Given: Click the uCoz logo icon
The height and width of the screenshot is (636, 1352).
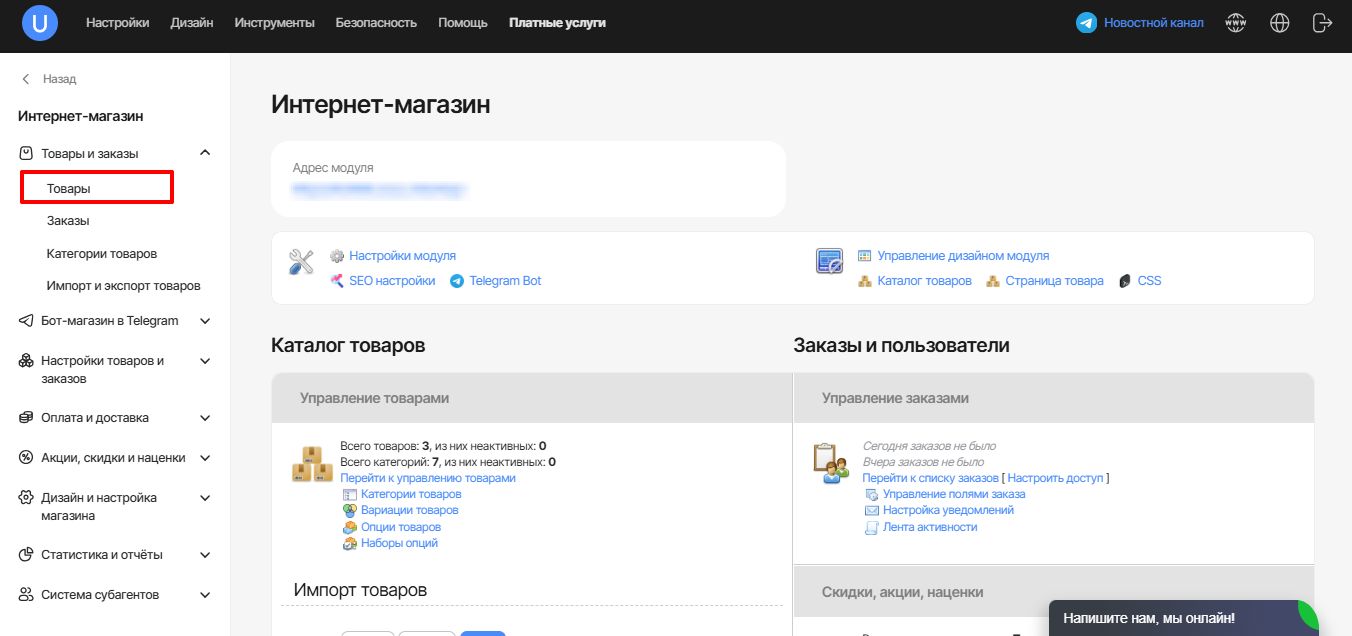Looking at the screenshot, I should [40, 23].
